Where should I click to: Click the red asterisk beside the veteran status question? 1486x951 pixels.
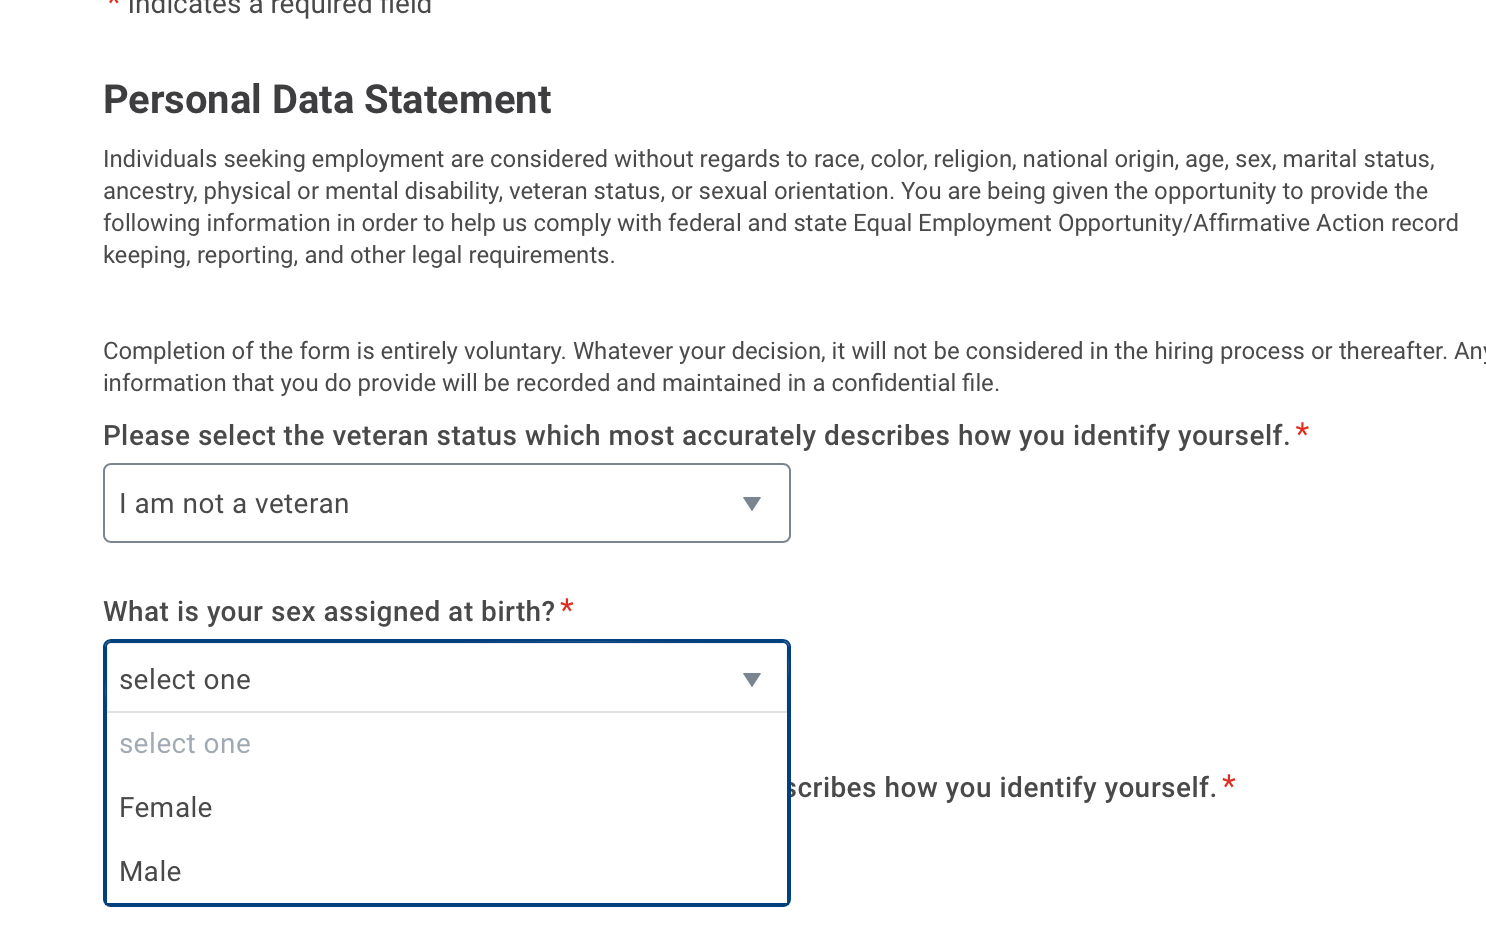point(1302,433)
